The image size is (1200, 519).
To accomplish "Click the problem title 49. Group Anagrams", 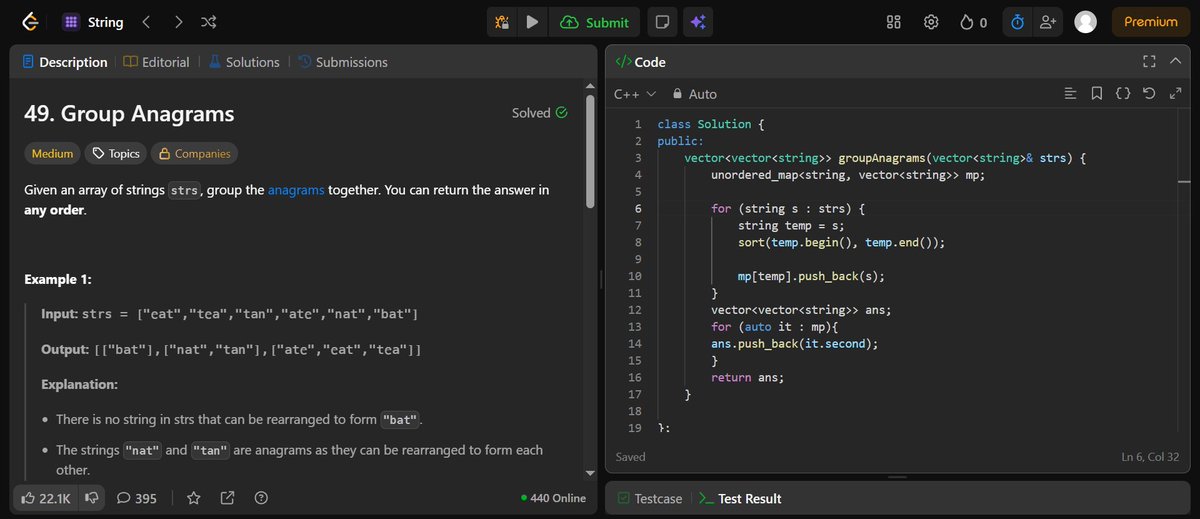I will 129,114.
